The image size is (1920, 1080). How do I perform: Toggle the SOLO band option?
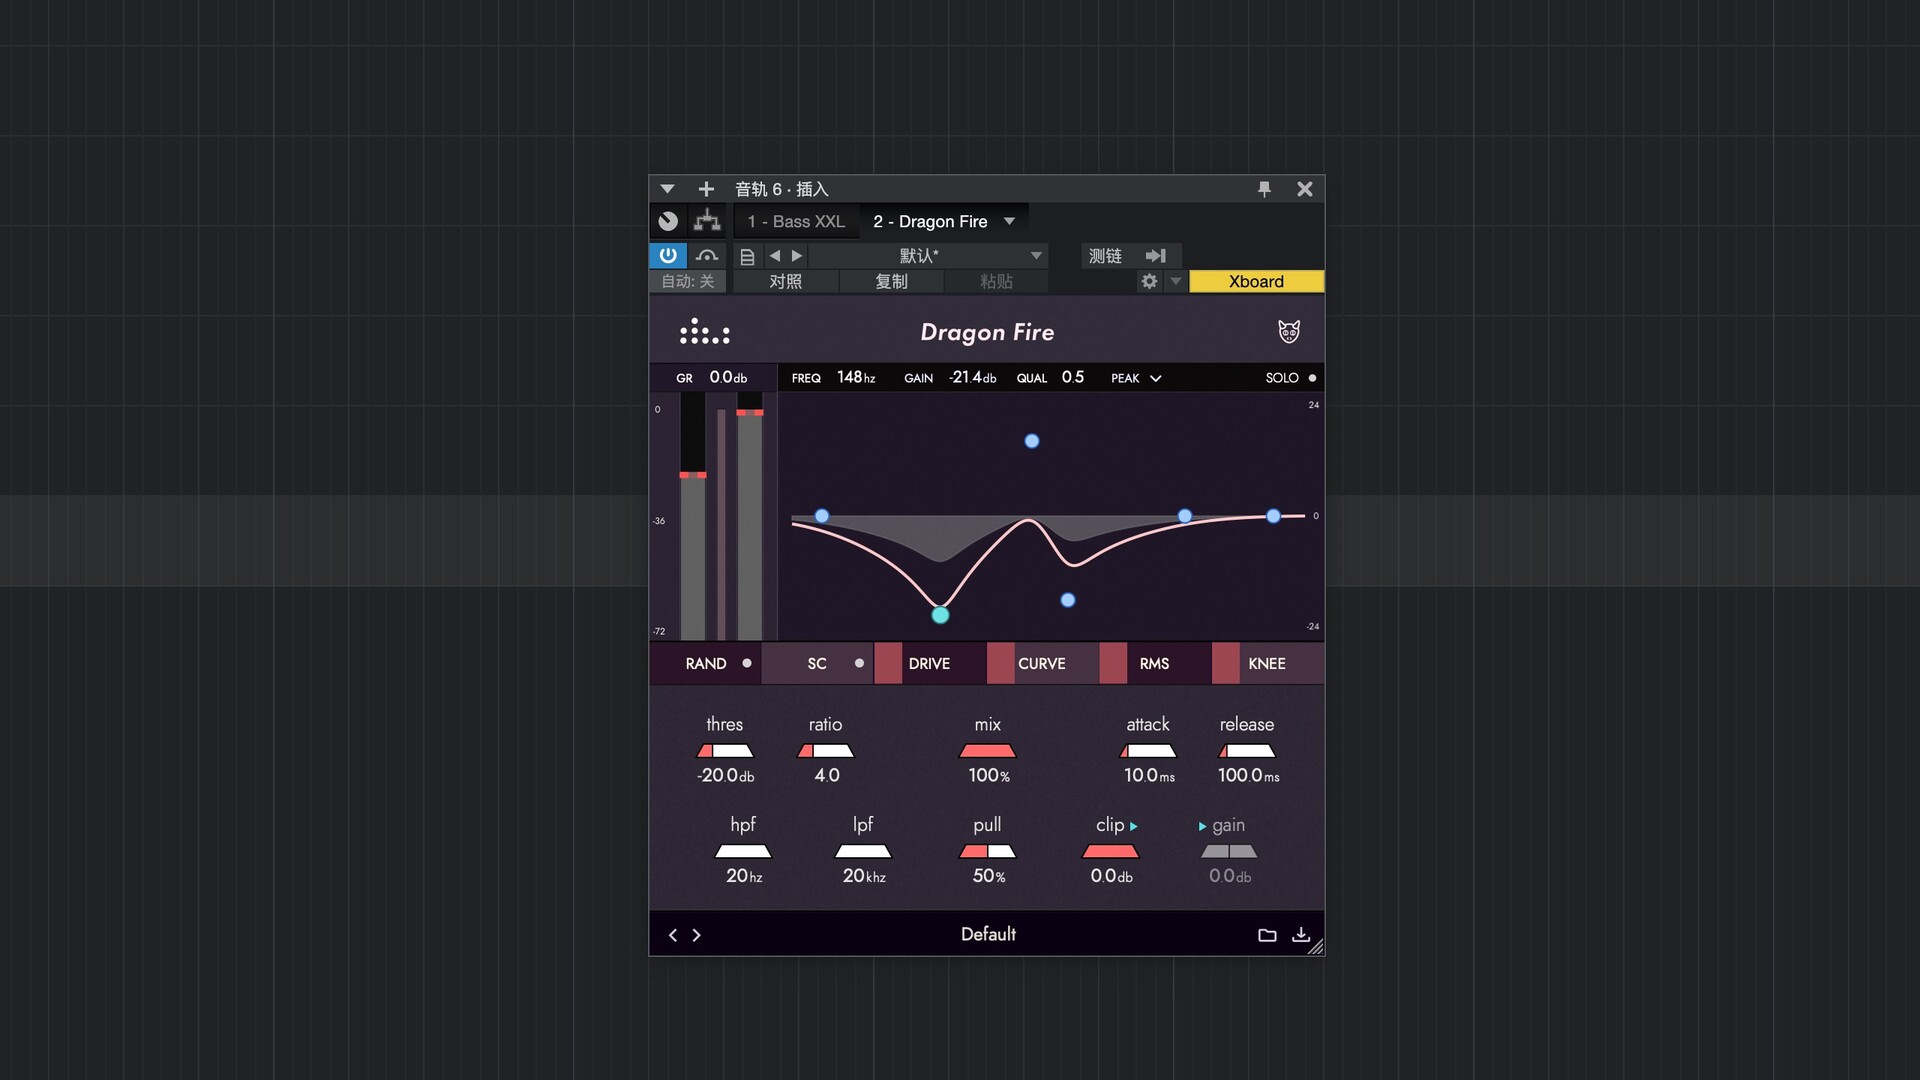(x=1290, y=378)
